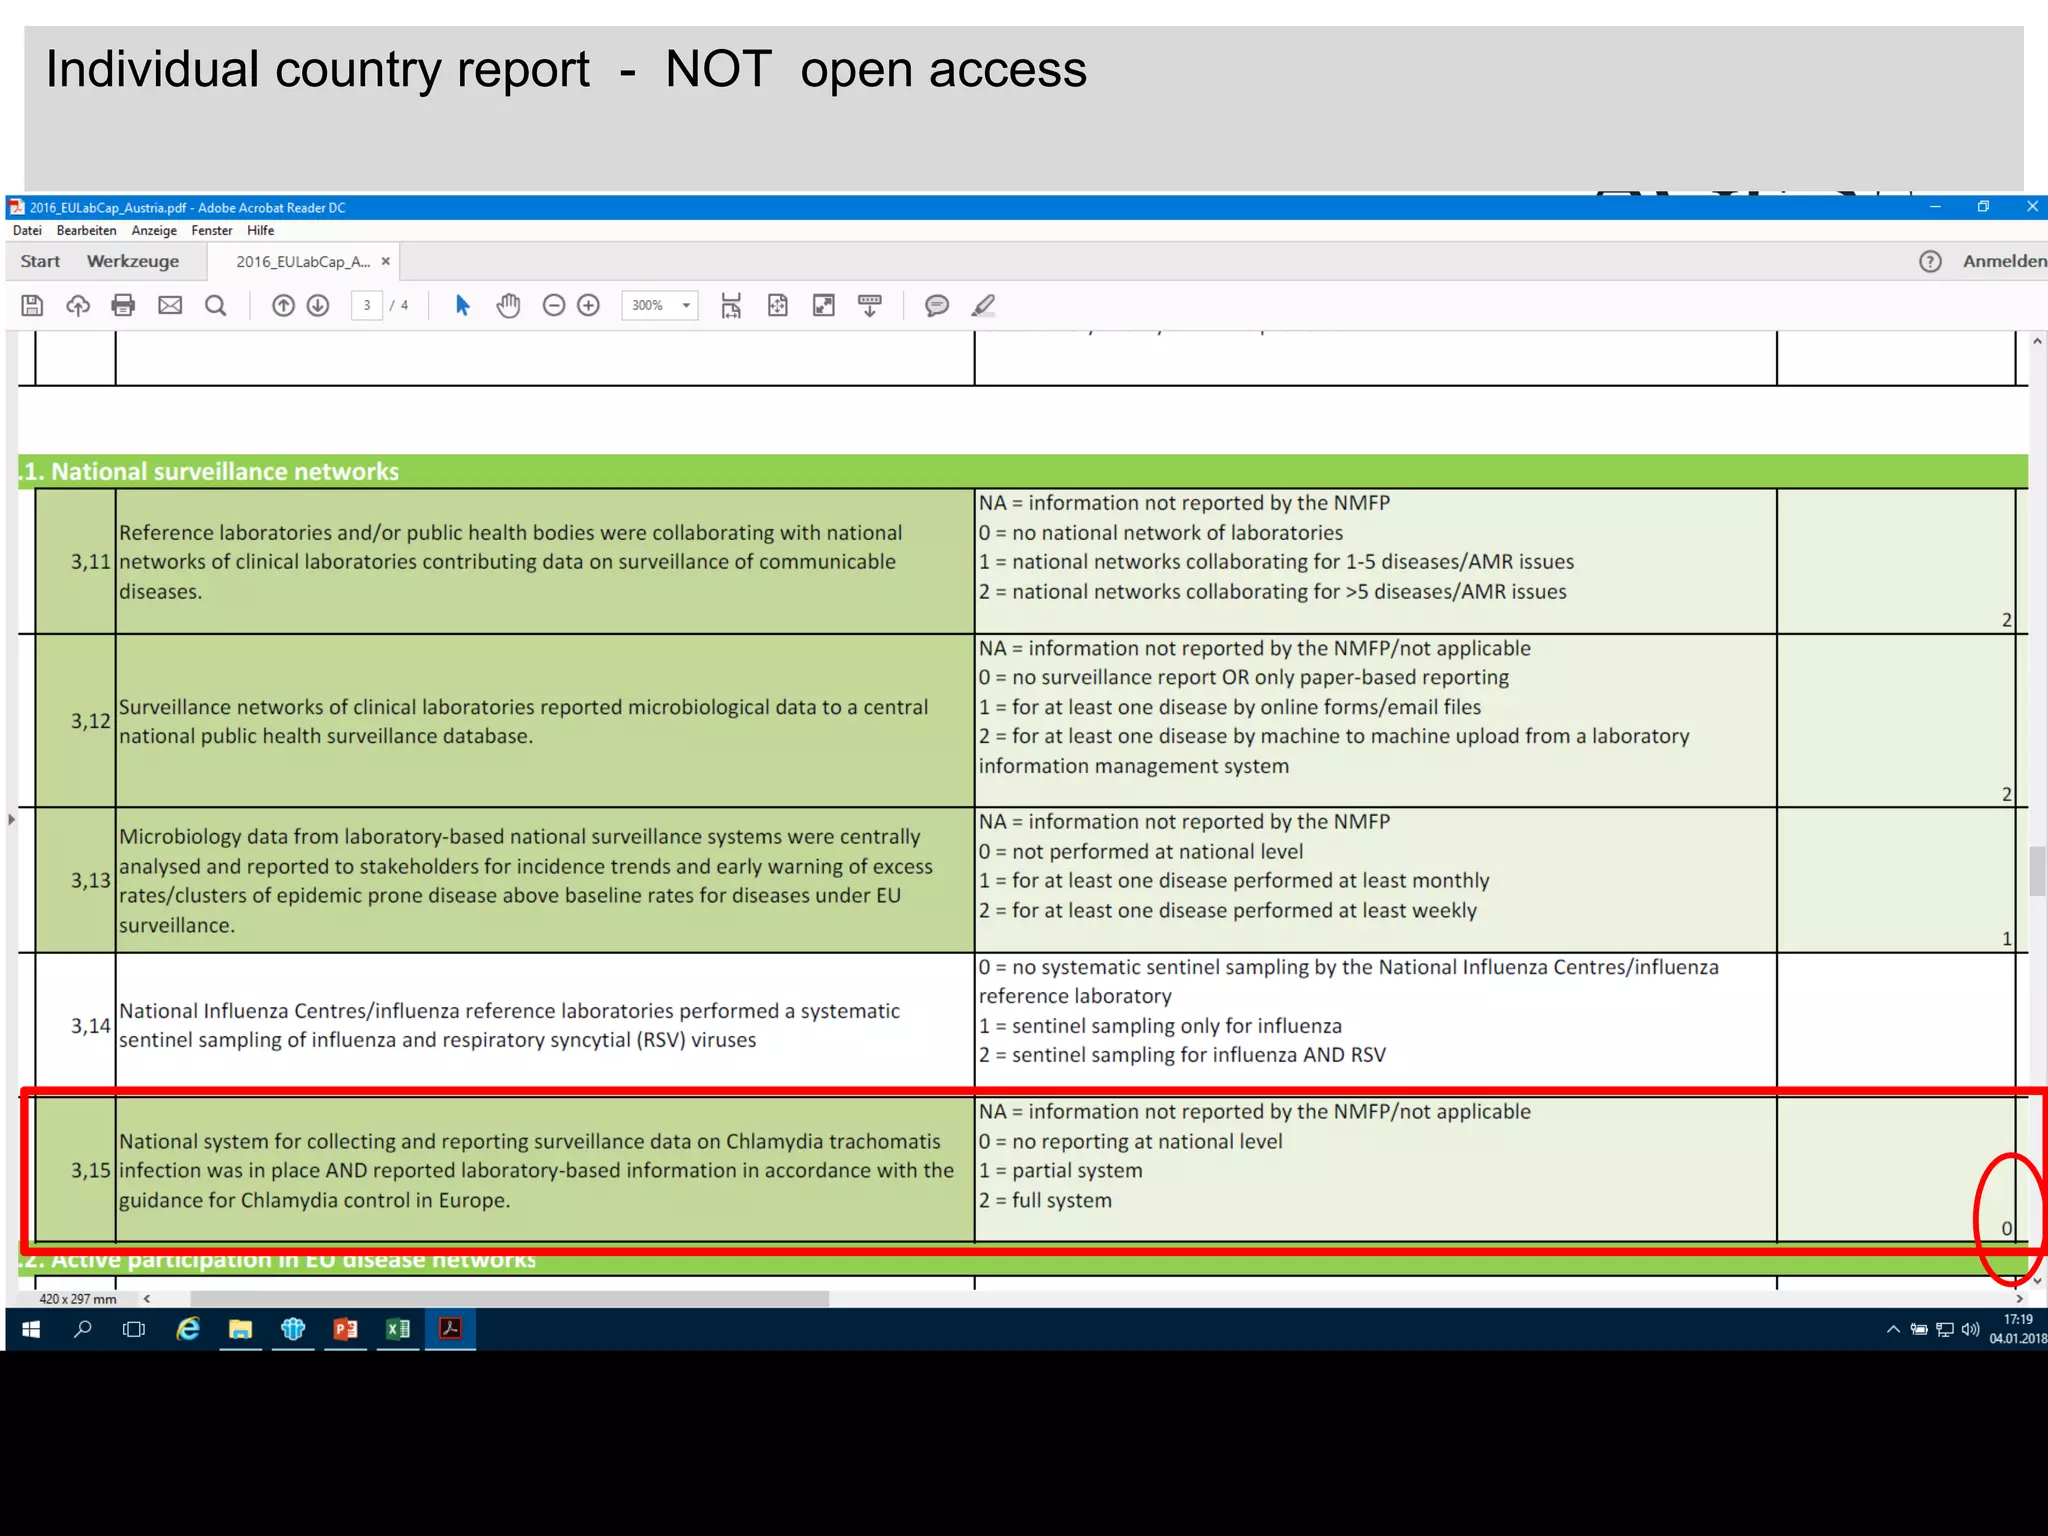The height and width of the screenshot is (1536, 2048).
Task: Click the page number input field
Action: tap(367, 305)
